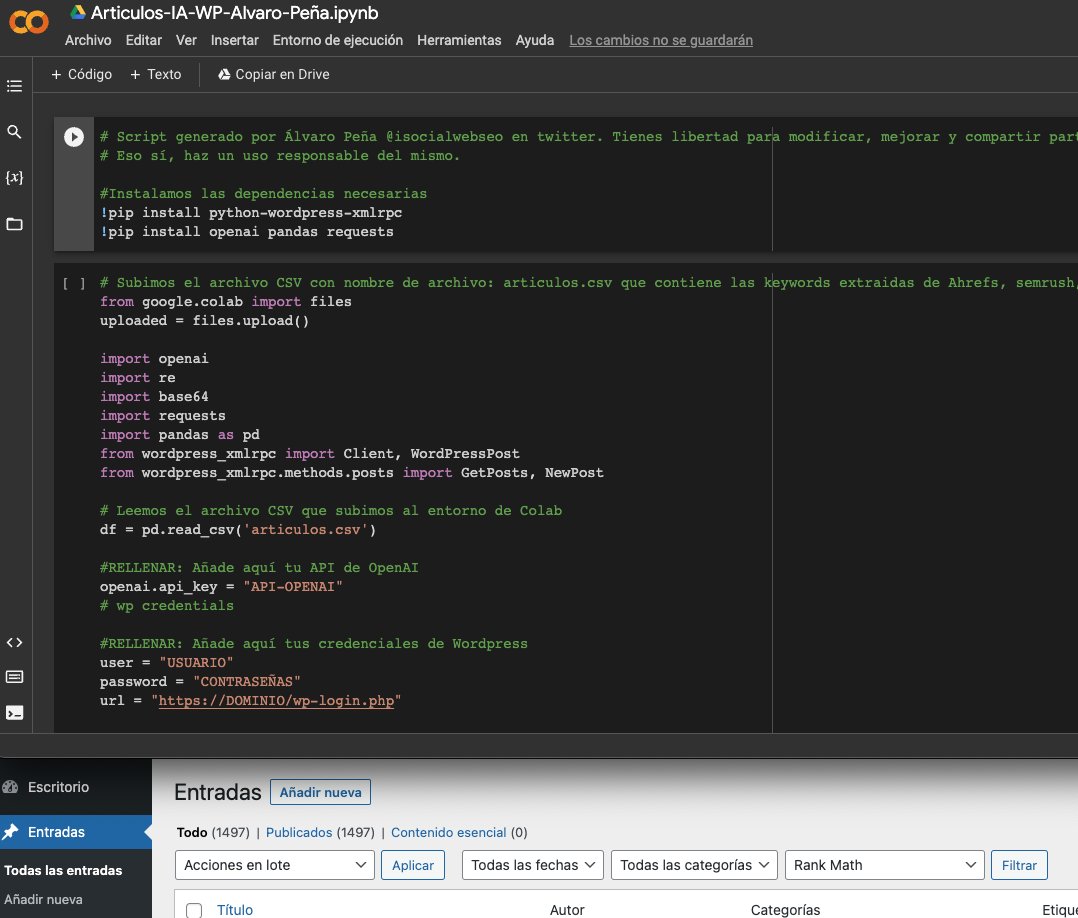Click the Colab logo icon

click(x=28, y=21)
